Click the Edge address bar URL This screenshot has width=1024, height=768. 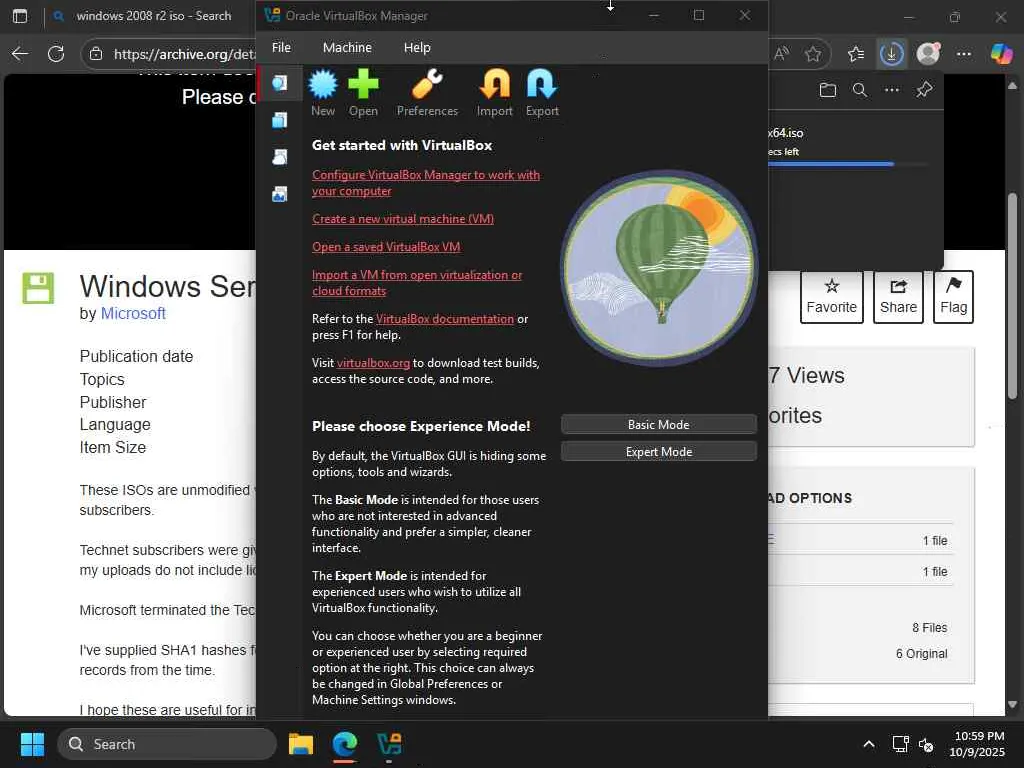point(184,54)
